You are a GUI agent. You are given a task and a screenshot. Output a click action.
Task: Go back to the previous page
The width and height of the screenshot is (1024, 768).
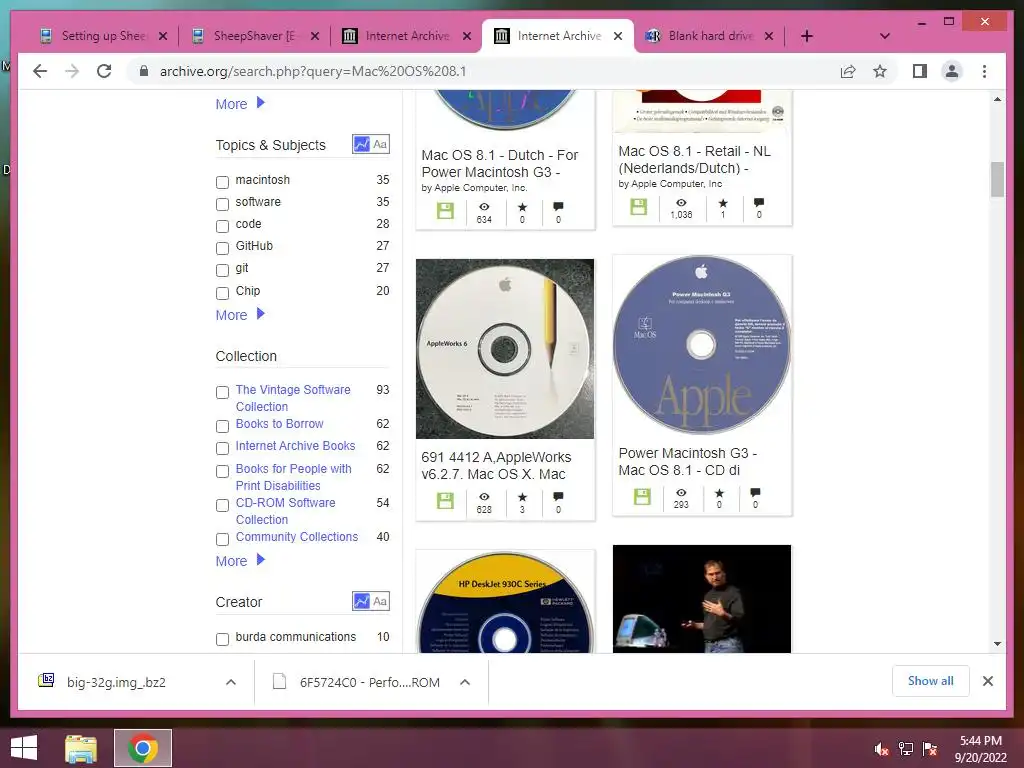point(40,71)
